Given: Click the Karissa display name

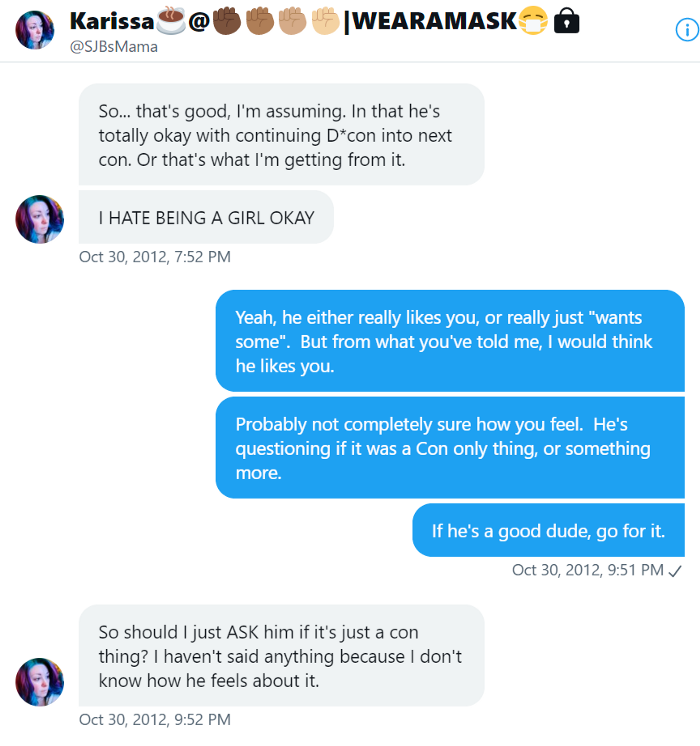Looking at the screenshot, I should pos(110,20).
